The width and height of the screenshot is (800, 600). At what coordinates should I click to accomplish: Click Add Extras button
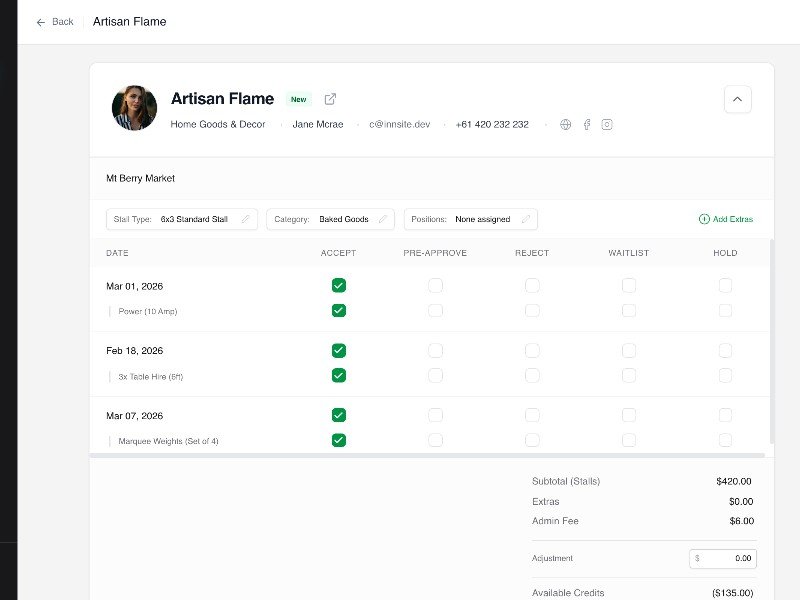pyautogui.click(x=726, y=219)
